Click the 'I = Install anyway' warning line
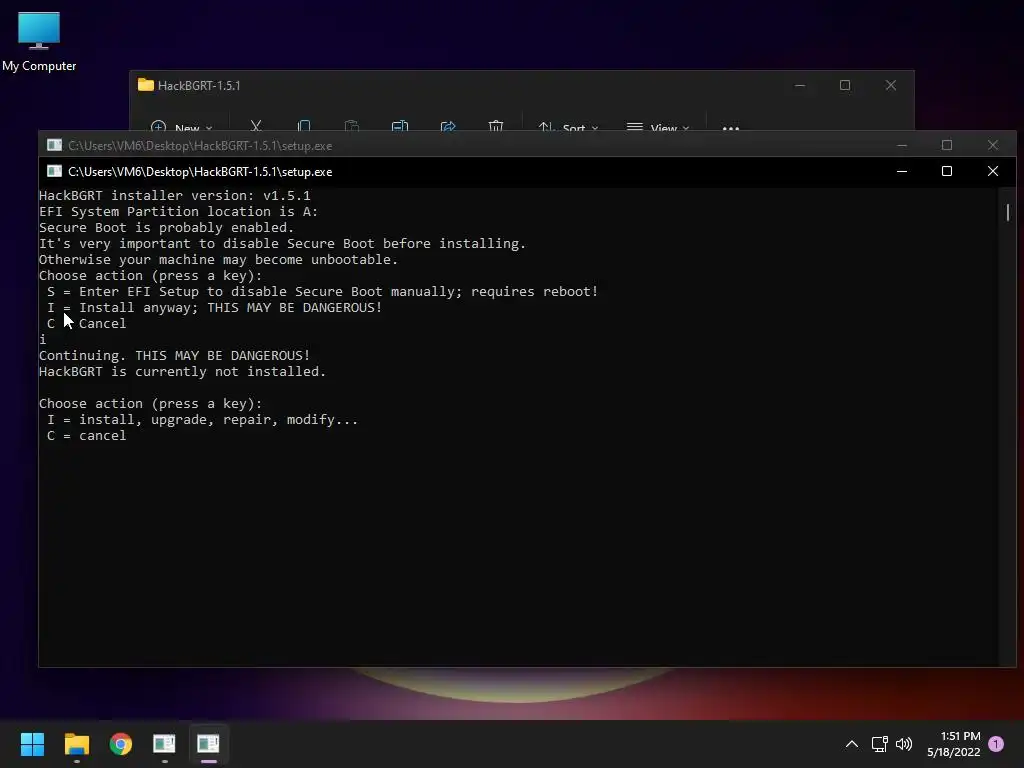The image size is (1024, 768). click(214, 308)
